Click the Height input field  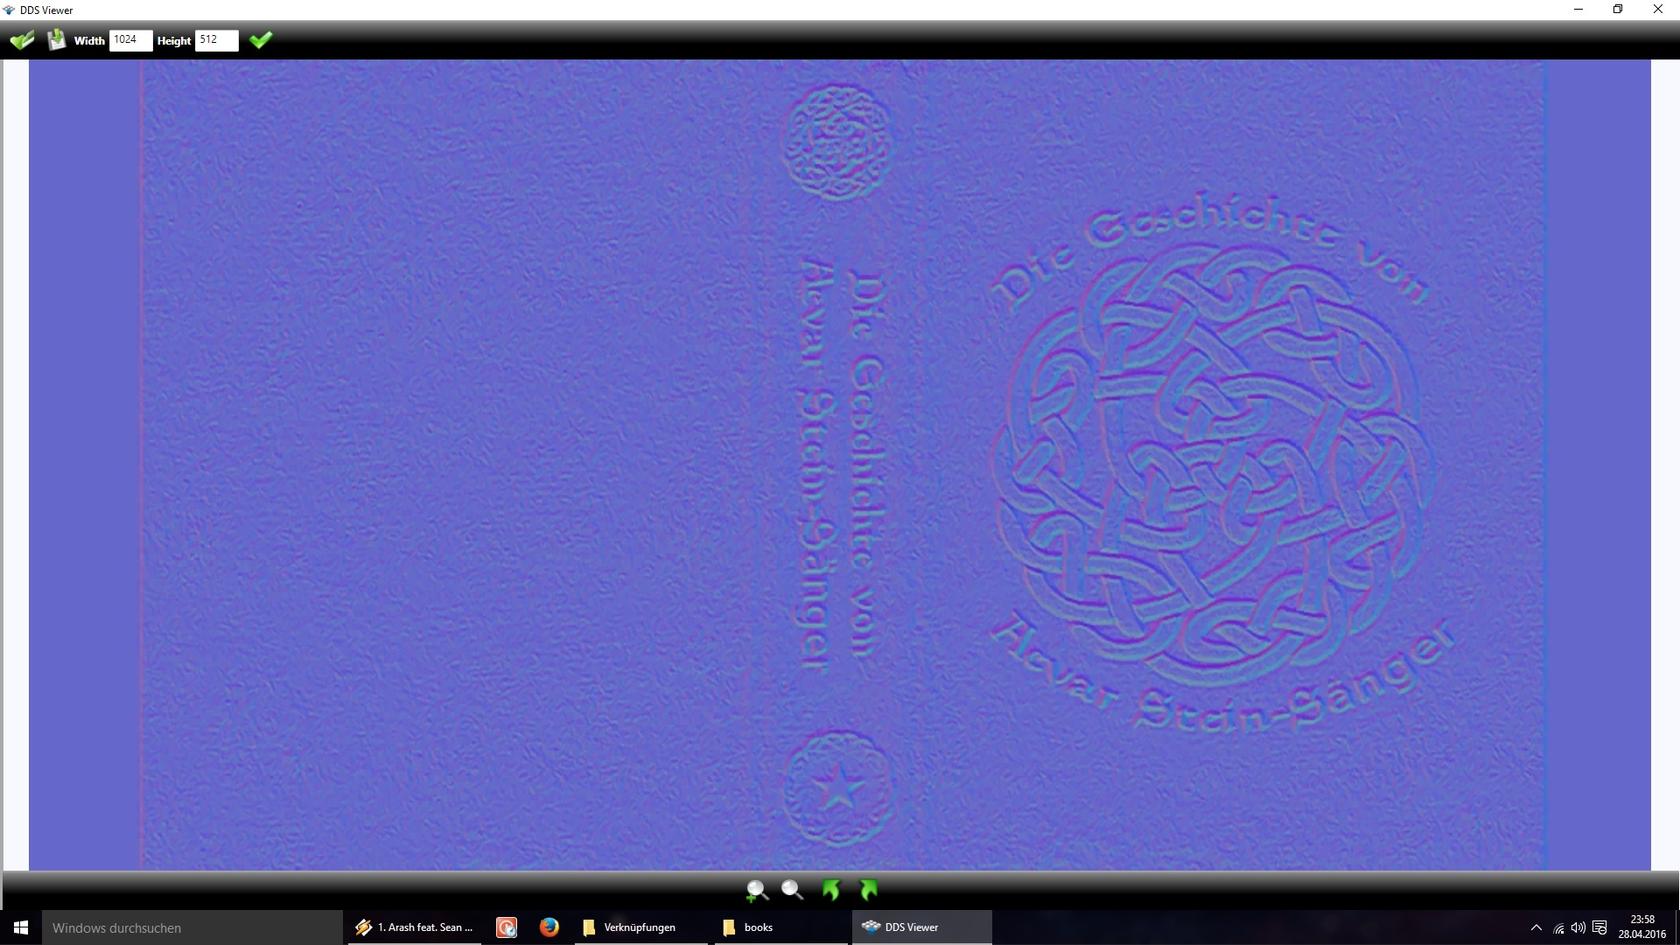[x=217, y=40]
